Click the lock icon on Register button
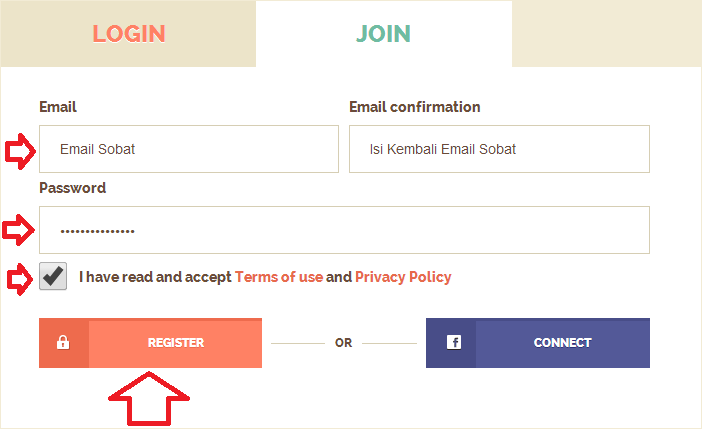Screen dimensions: 702x429 pos(63,343)
